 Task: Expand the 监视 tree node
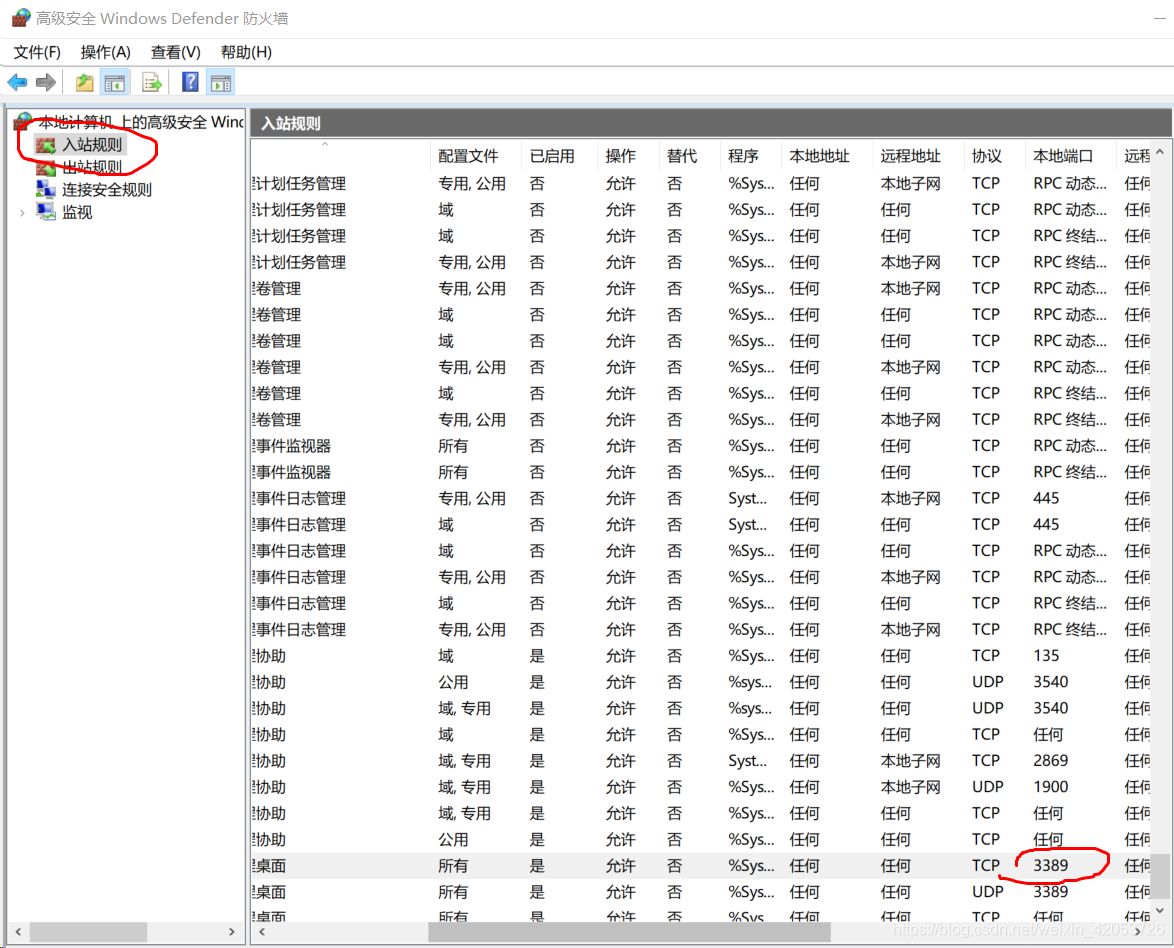[22, 213]
